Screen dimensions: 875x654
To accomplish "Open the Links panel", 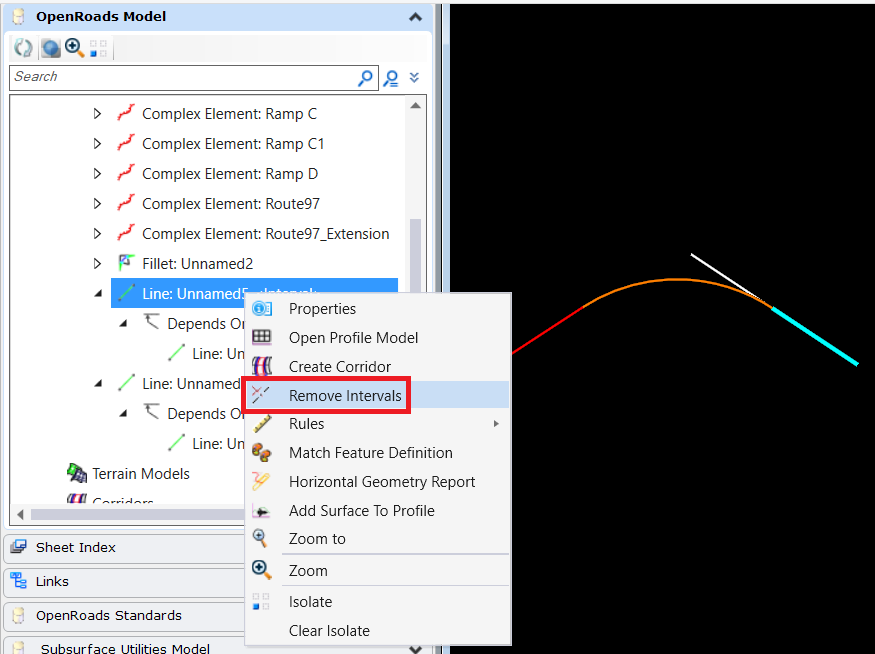I will [x=125, y=581].
